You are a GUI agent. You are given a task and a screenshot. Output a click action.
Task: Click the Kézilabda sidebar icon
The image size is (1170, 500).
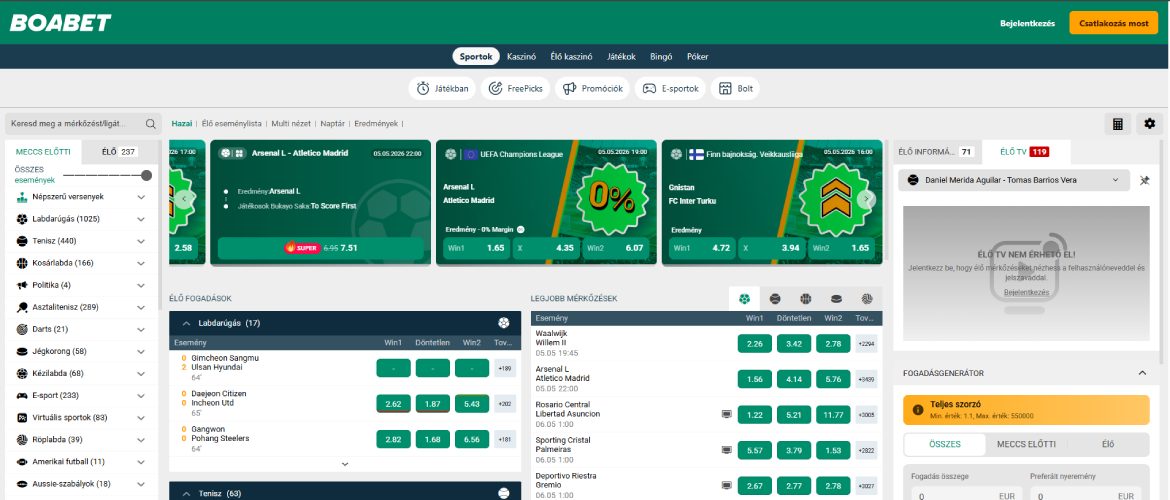[22, 373]
